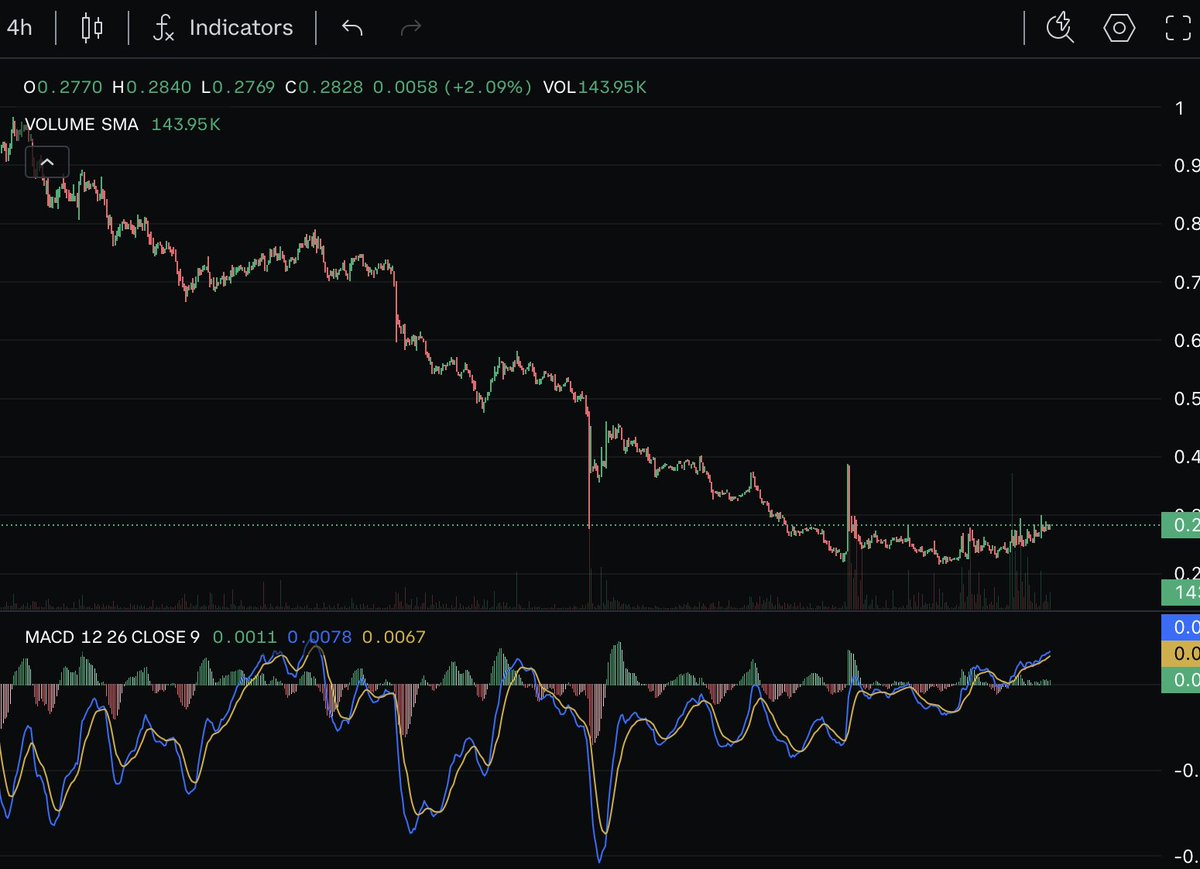The width and height of the screenshot is (1200, 869).
Task: Collapse the legend with the chevron button
Action: pyautogui.click(x=47, y=161)
